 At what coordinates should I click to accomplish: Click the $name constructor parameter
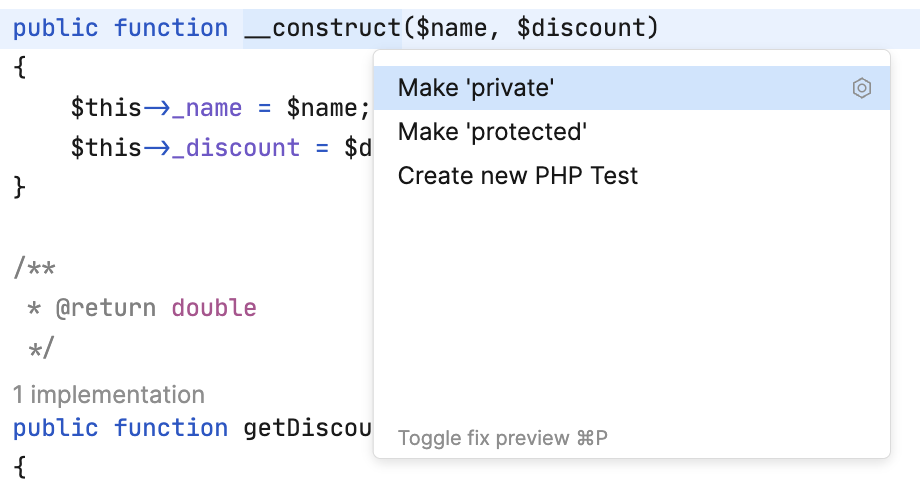coord(452,28)
